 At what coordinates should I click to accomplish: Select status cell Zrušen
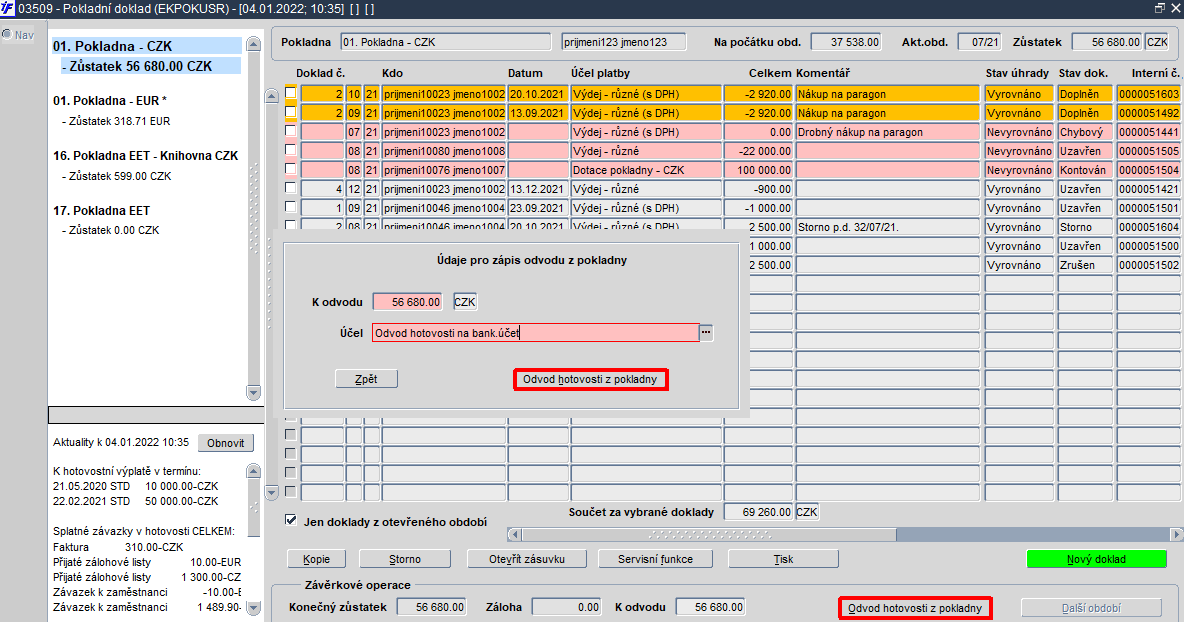pos(1085,265)
